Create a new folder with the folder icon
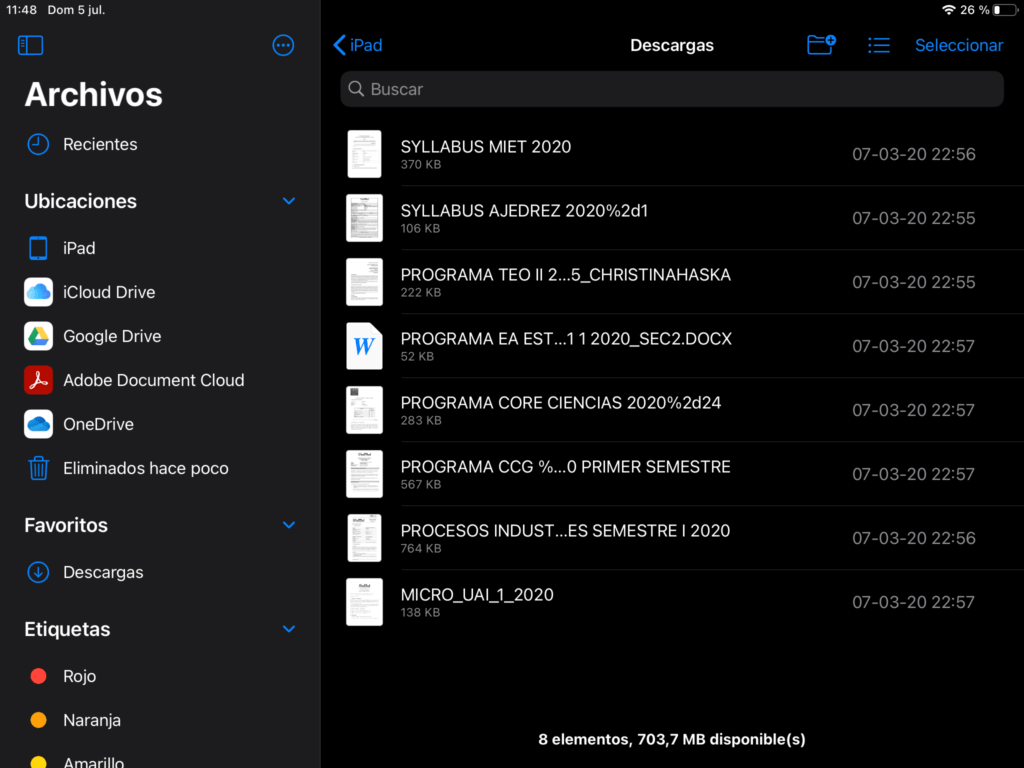The width and height of the screenshot is (1024, 768). click(821, 45)
